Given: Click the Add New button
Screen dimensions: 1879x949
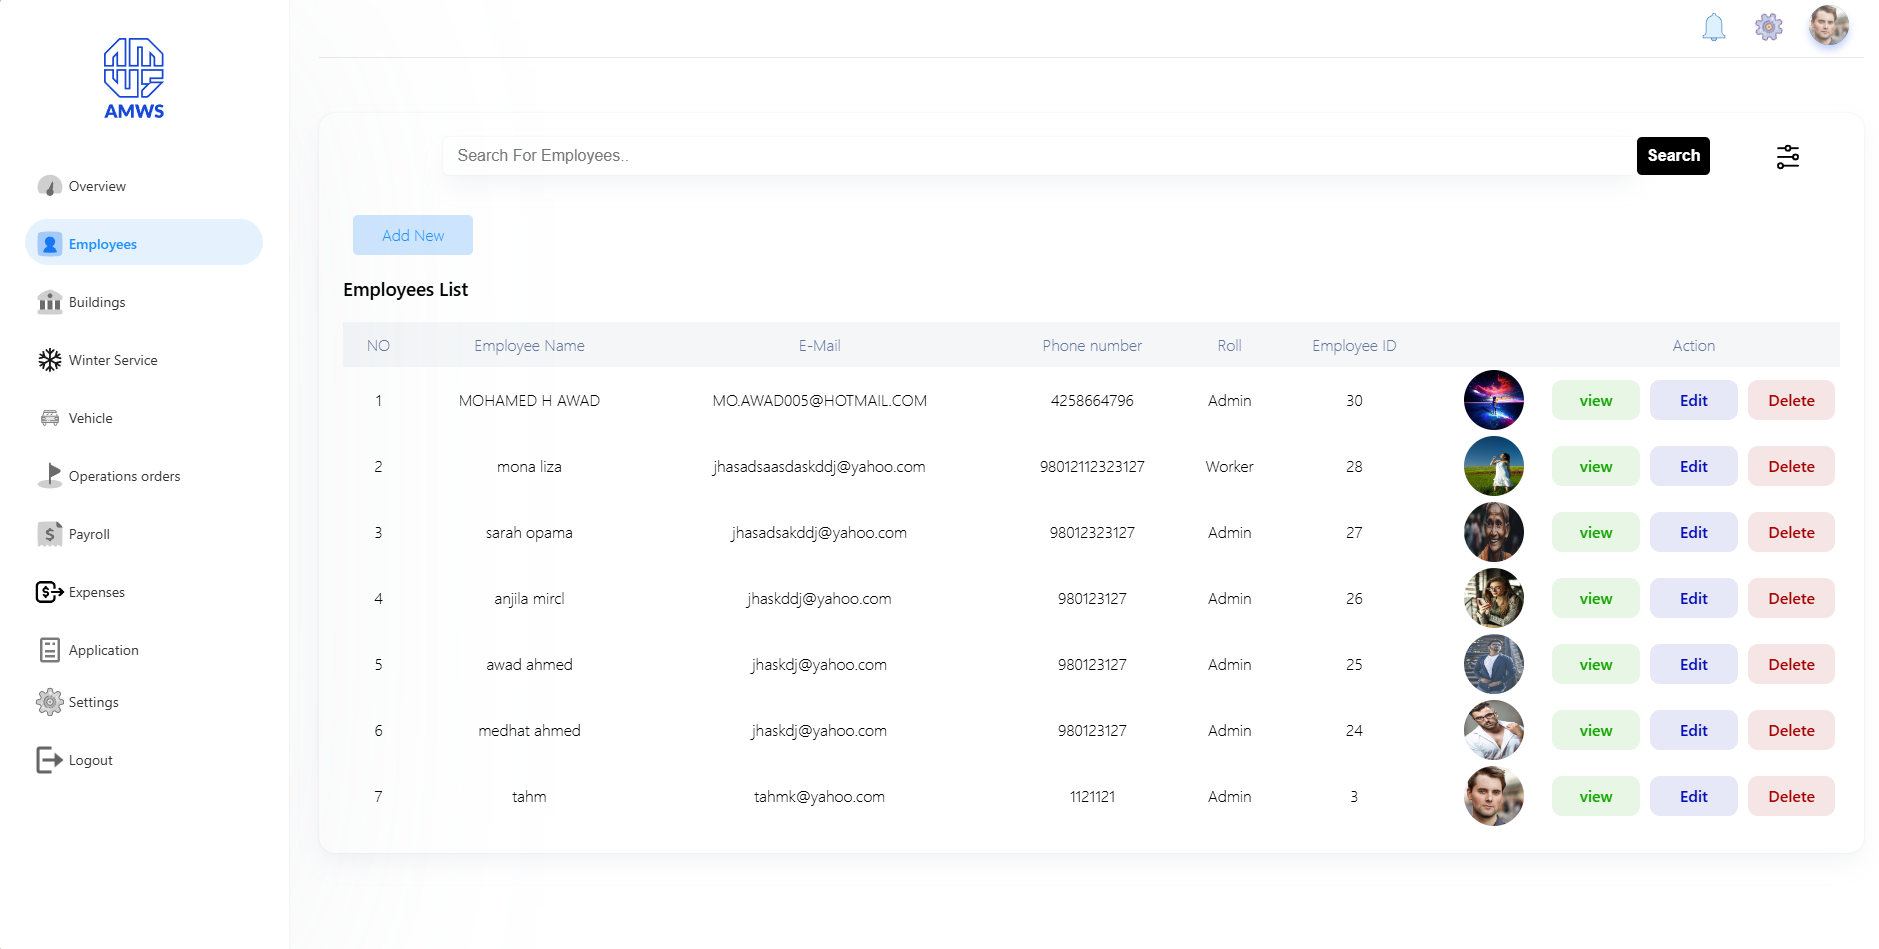Looking at the screenshot, I should 412,235.
